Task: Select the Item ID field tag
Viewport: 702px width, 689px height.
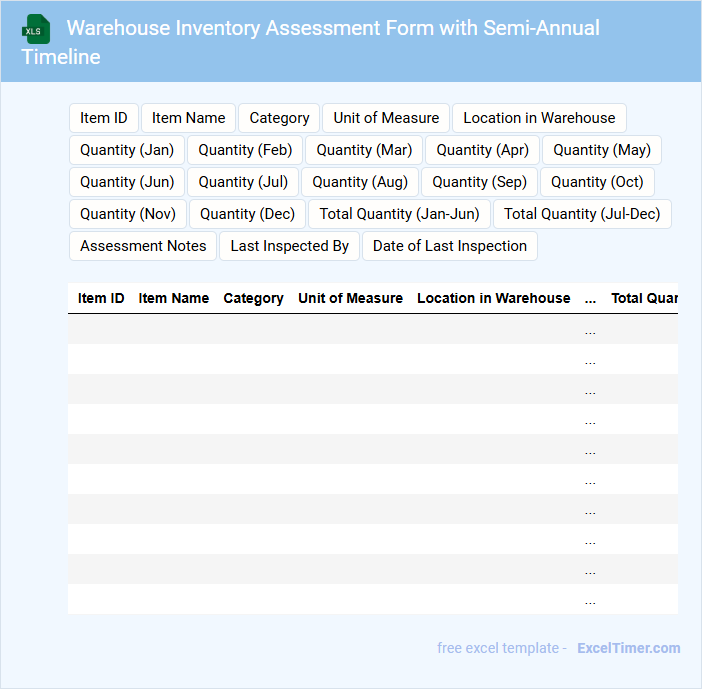Action: click(x=104, y=118)
